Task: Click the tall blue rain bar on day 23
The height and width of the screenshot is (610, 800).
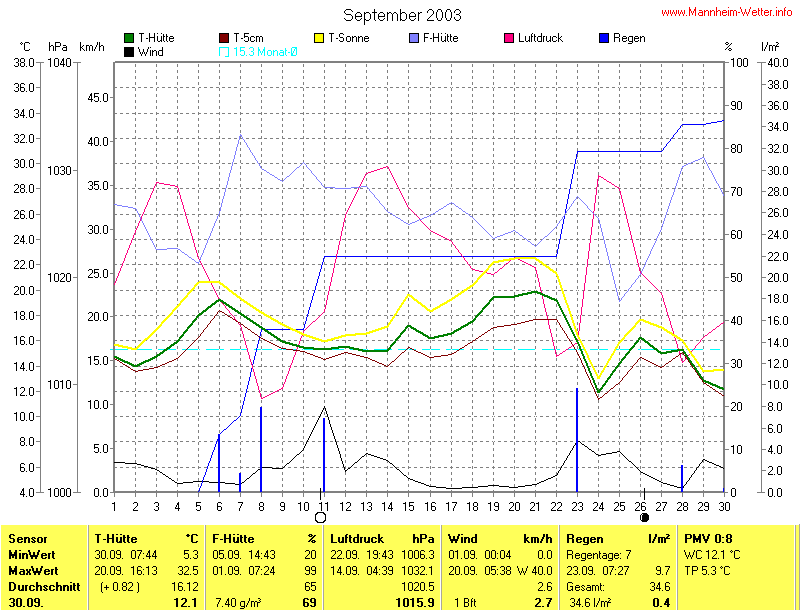Action: tap(577, 440)
